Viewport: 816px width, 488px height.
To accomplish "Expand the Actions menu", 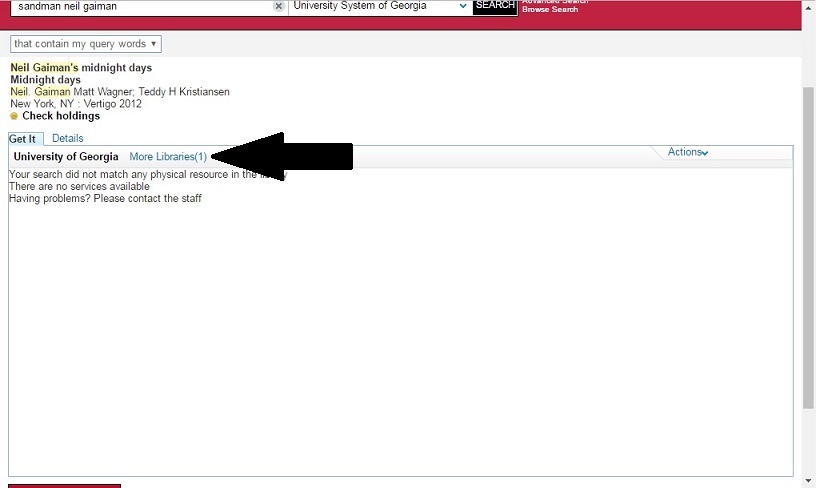I will pos(688,152).
